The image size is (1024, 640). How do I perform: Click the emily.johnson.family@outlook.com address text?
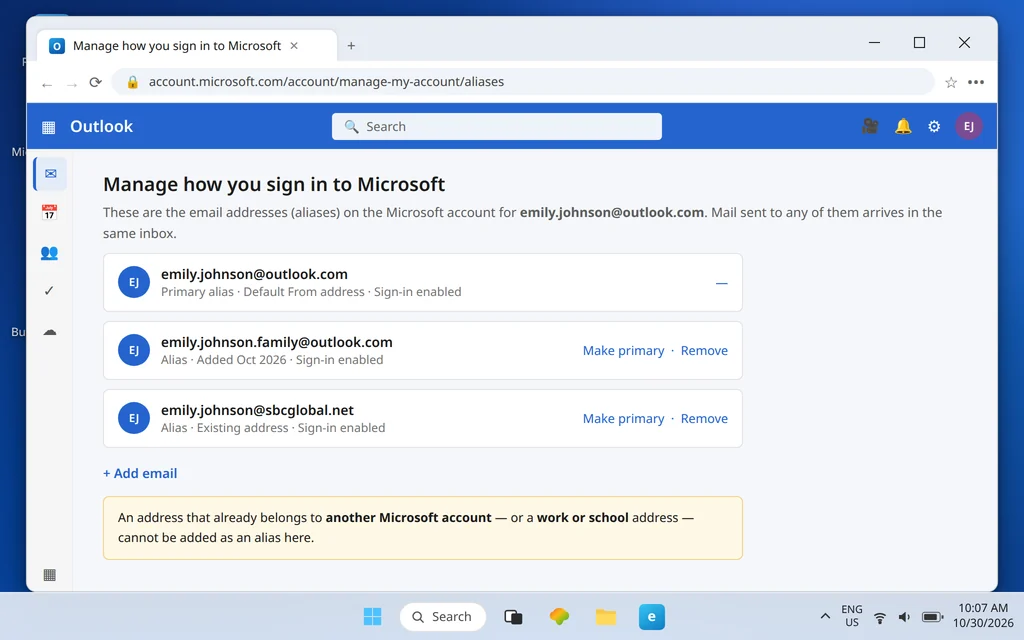[277, 342]
